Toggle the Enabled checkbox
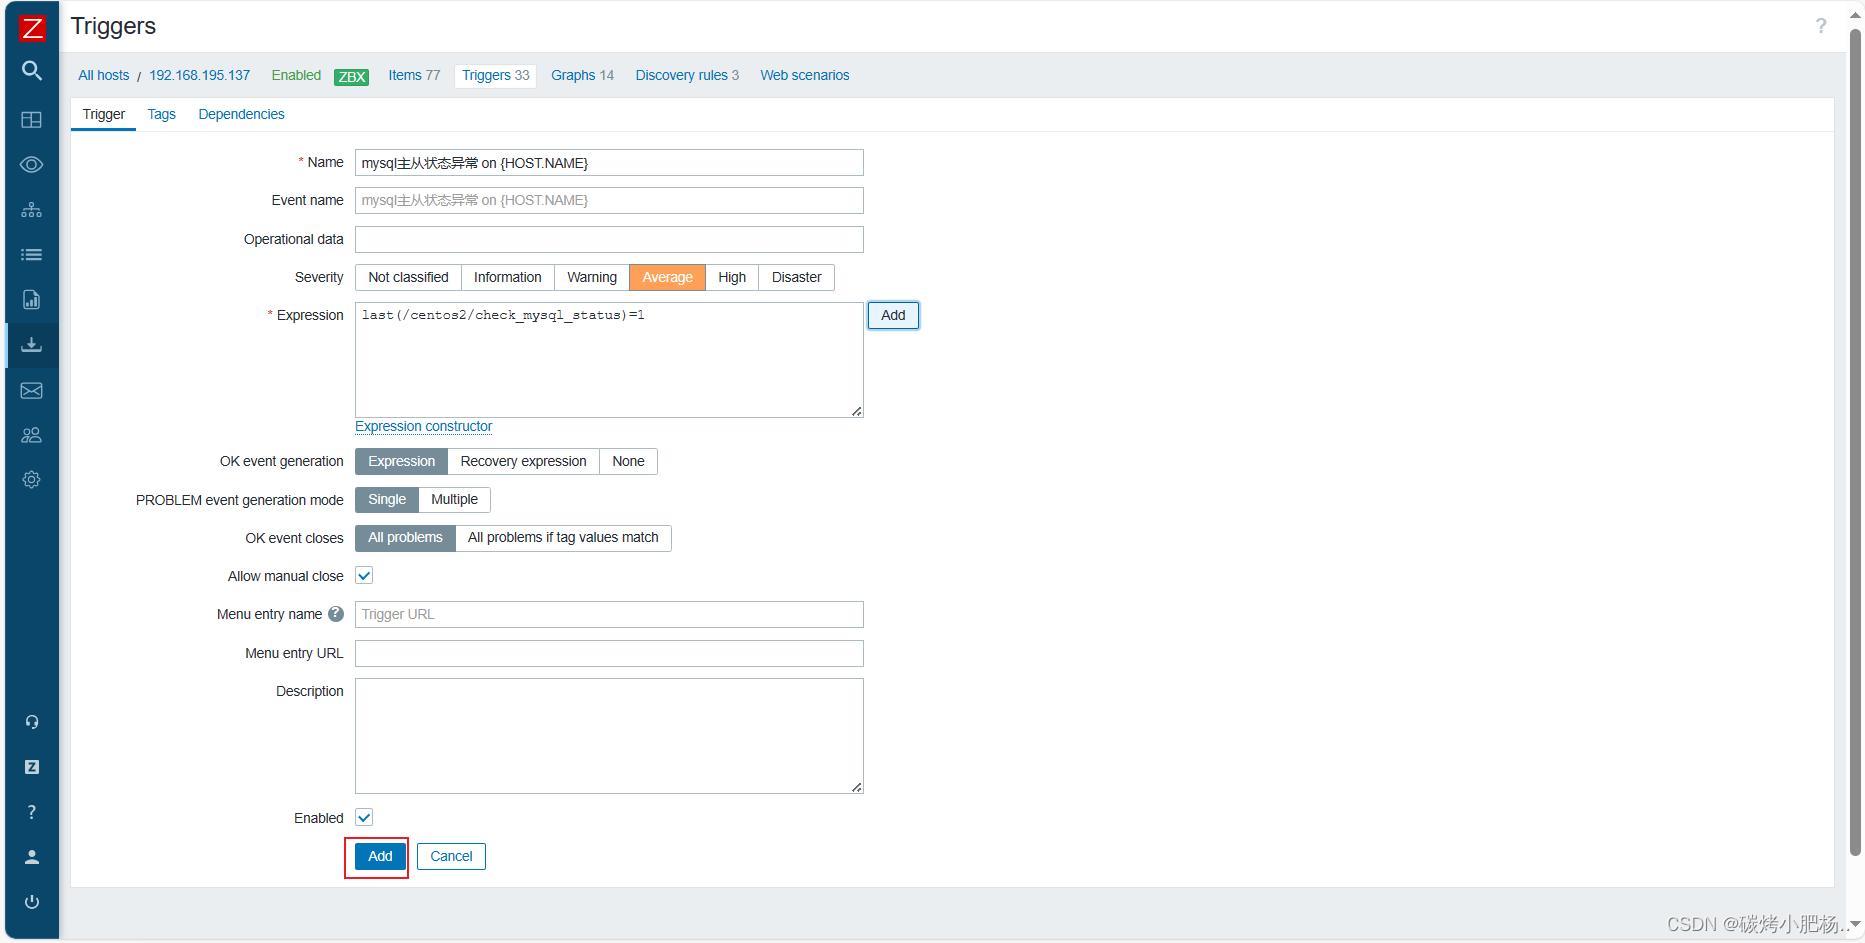The image size is (1865, 943). click(x=364, y=818)
